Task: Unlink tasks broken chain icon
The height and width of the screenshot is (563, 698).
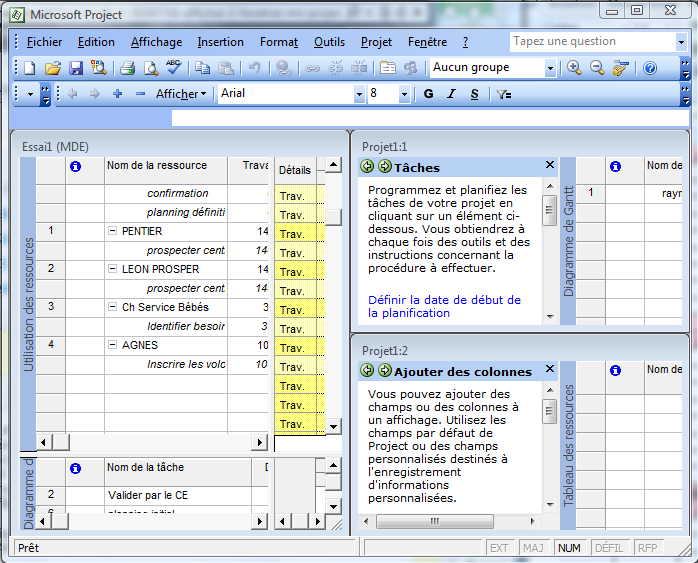Action: point(336,68)
